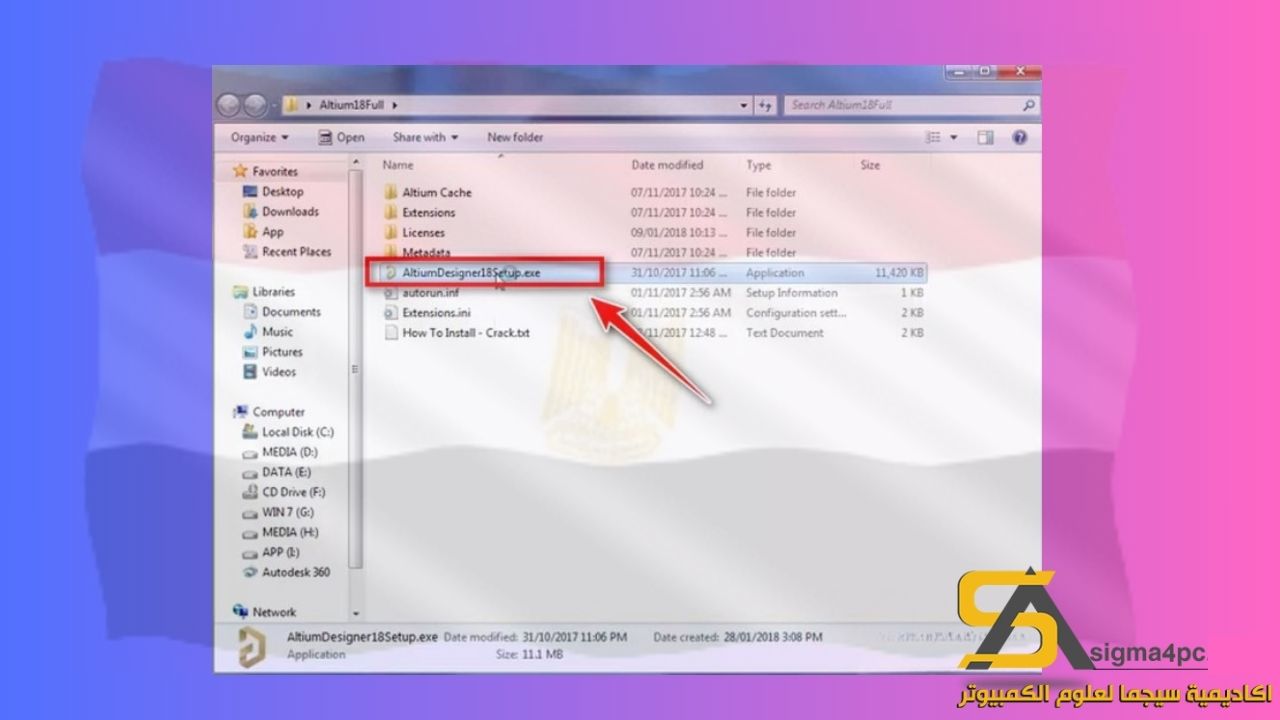The image size is (1280, 720).
Task: Select the Extensions folder icon
Action: [x=391, y=212]
